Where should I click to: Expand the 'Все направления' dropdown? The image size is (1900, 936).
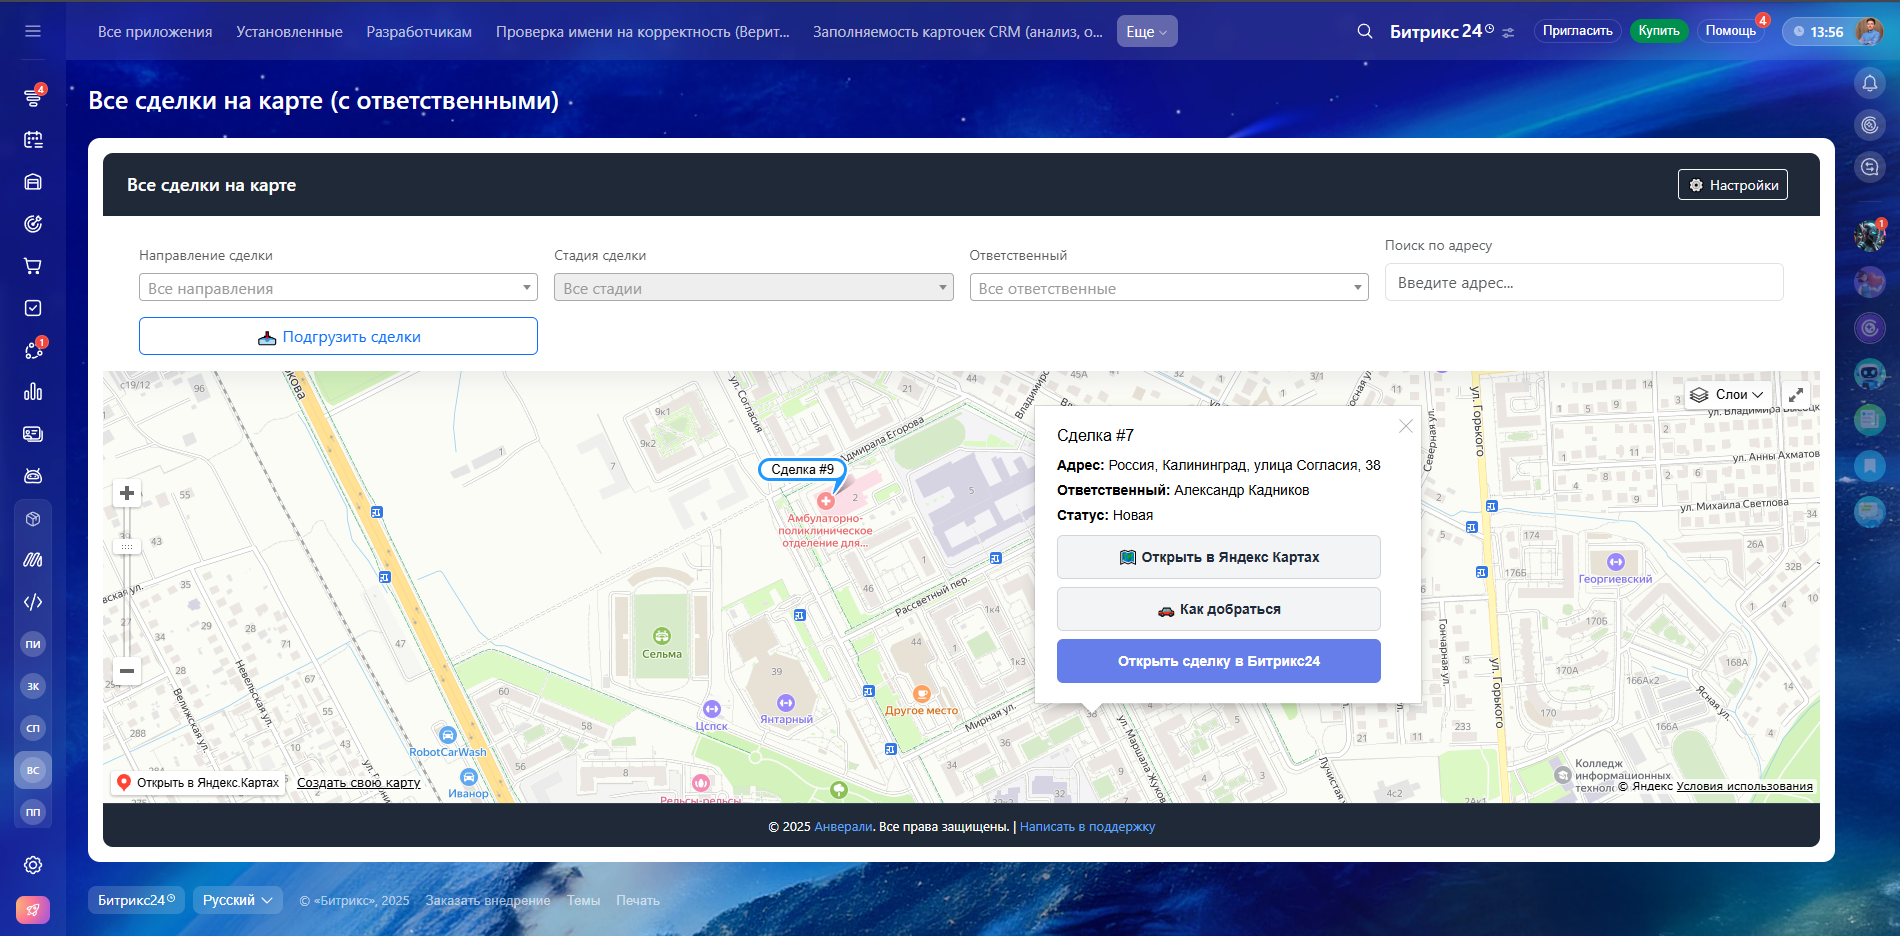[338, 288]
